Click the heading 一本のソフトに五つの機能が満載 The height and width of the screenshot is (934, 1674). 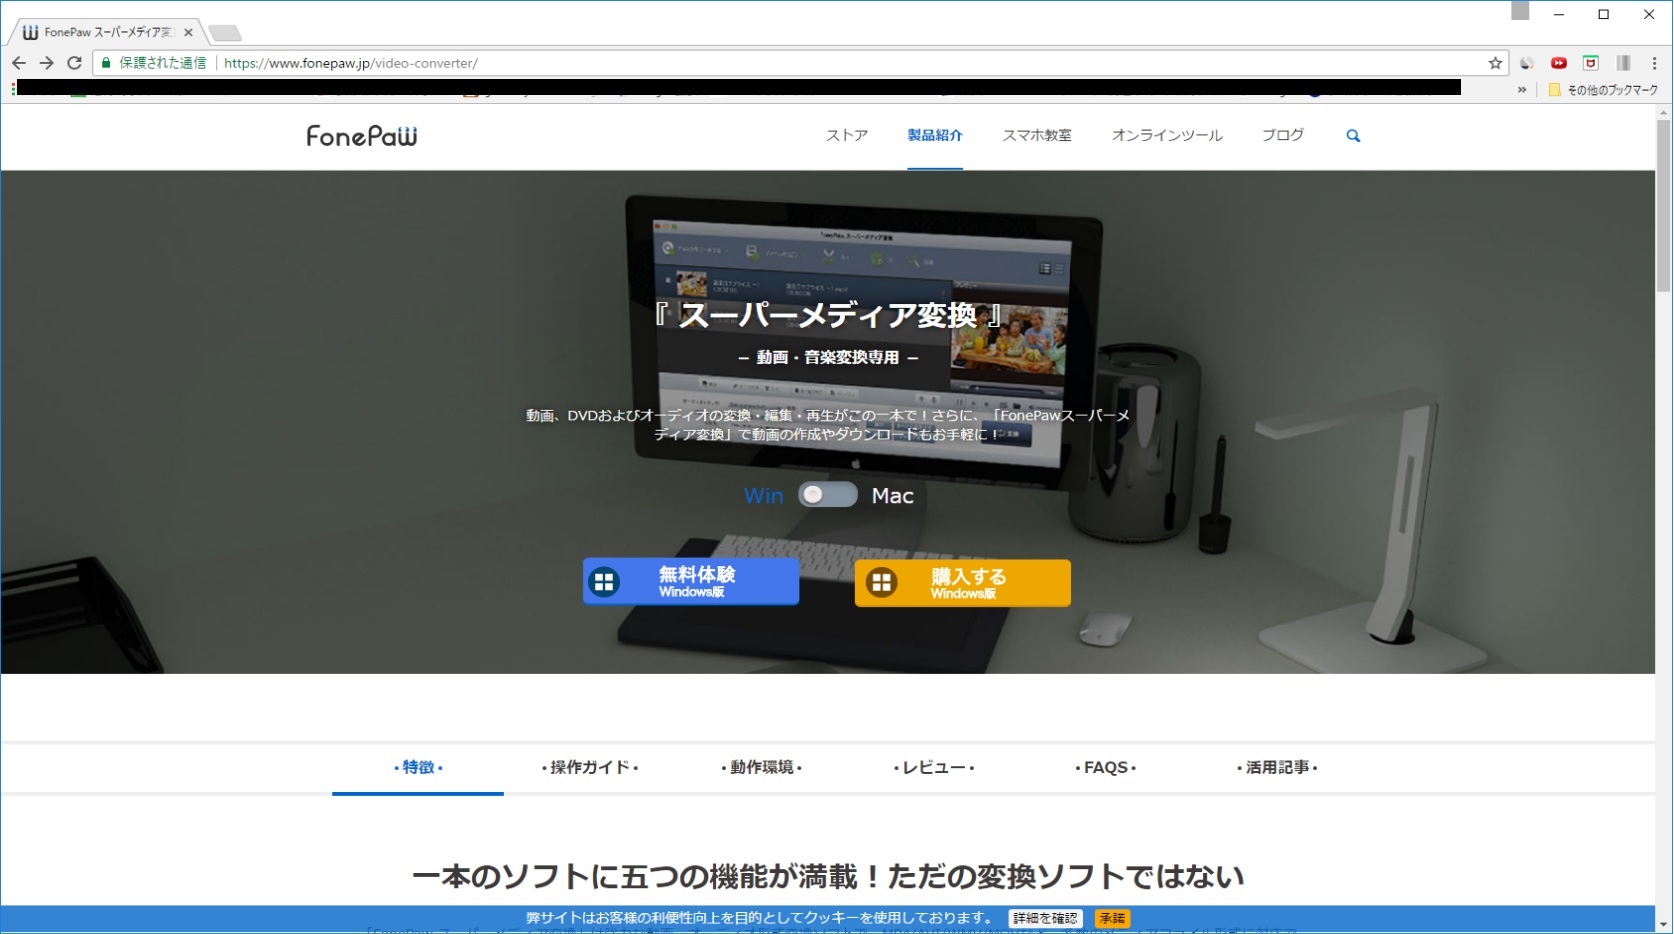click(x=828, y=877)
